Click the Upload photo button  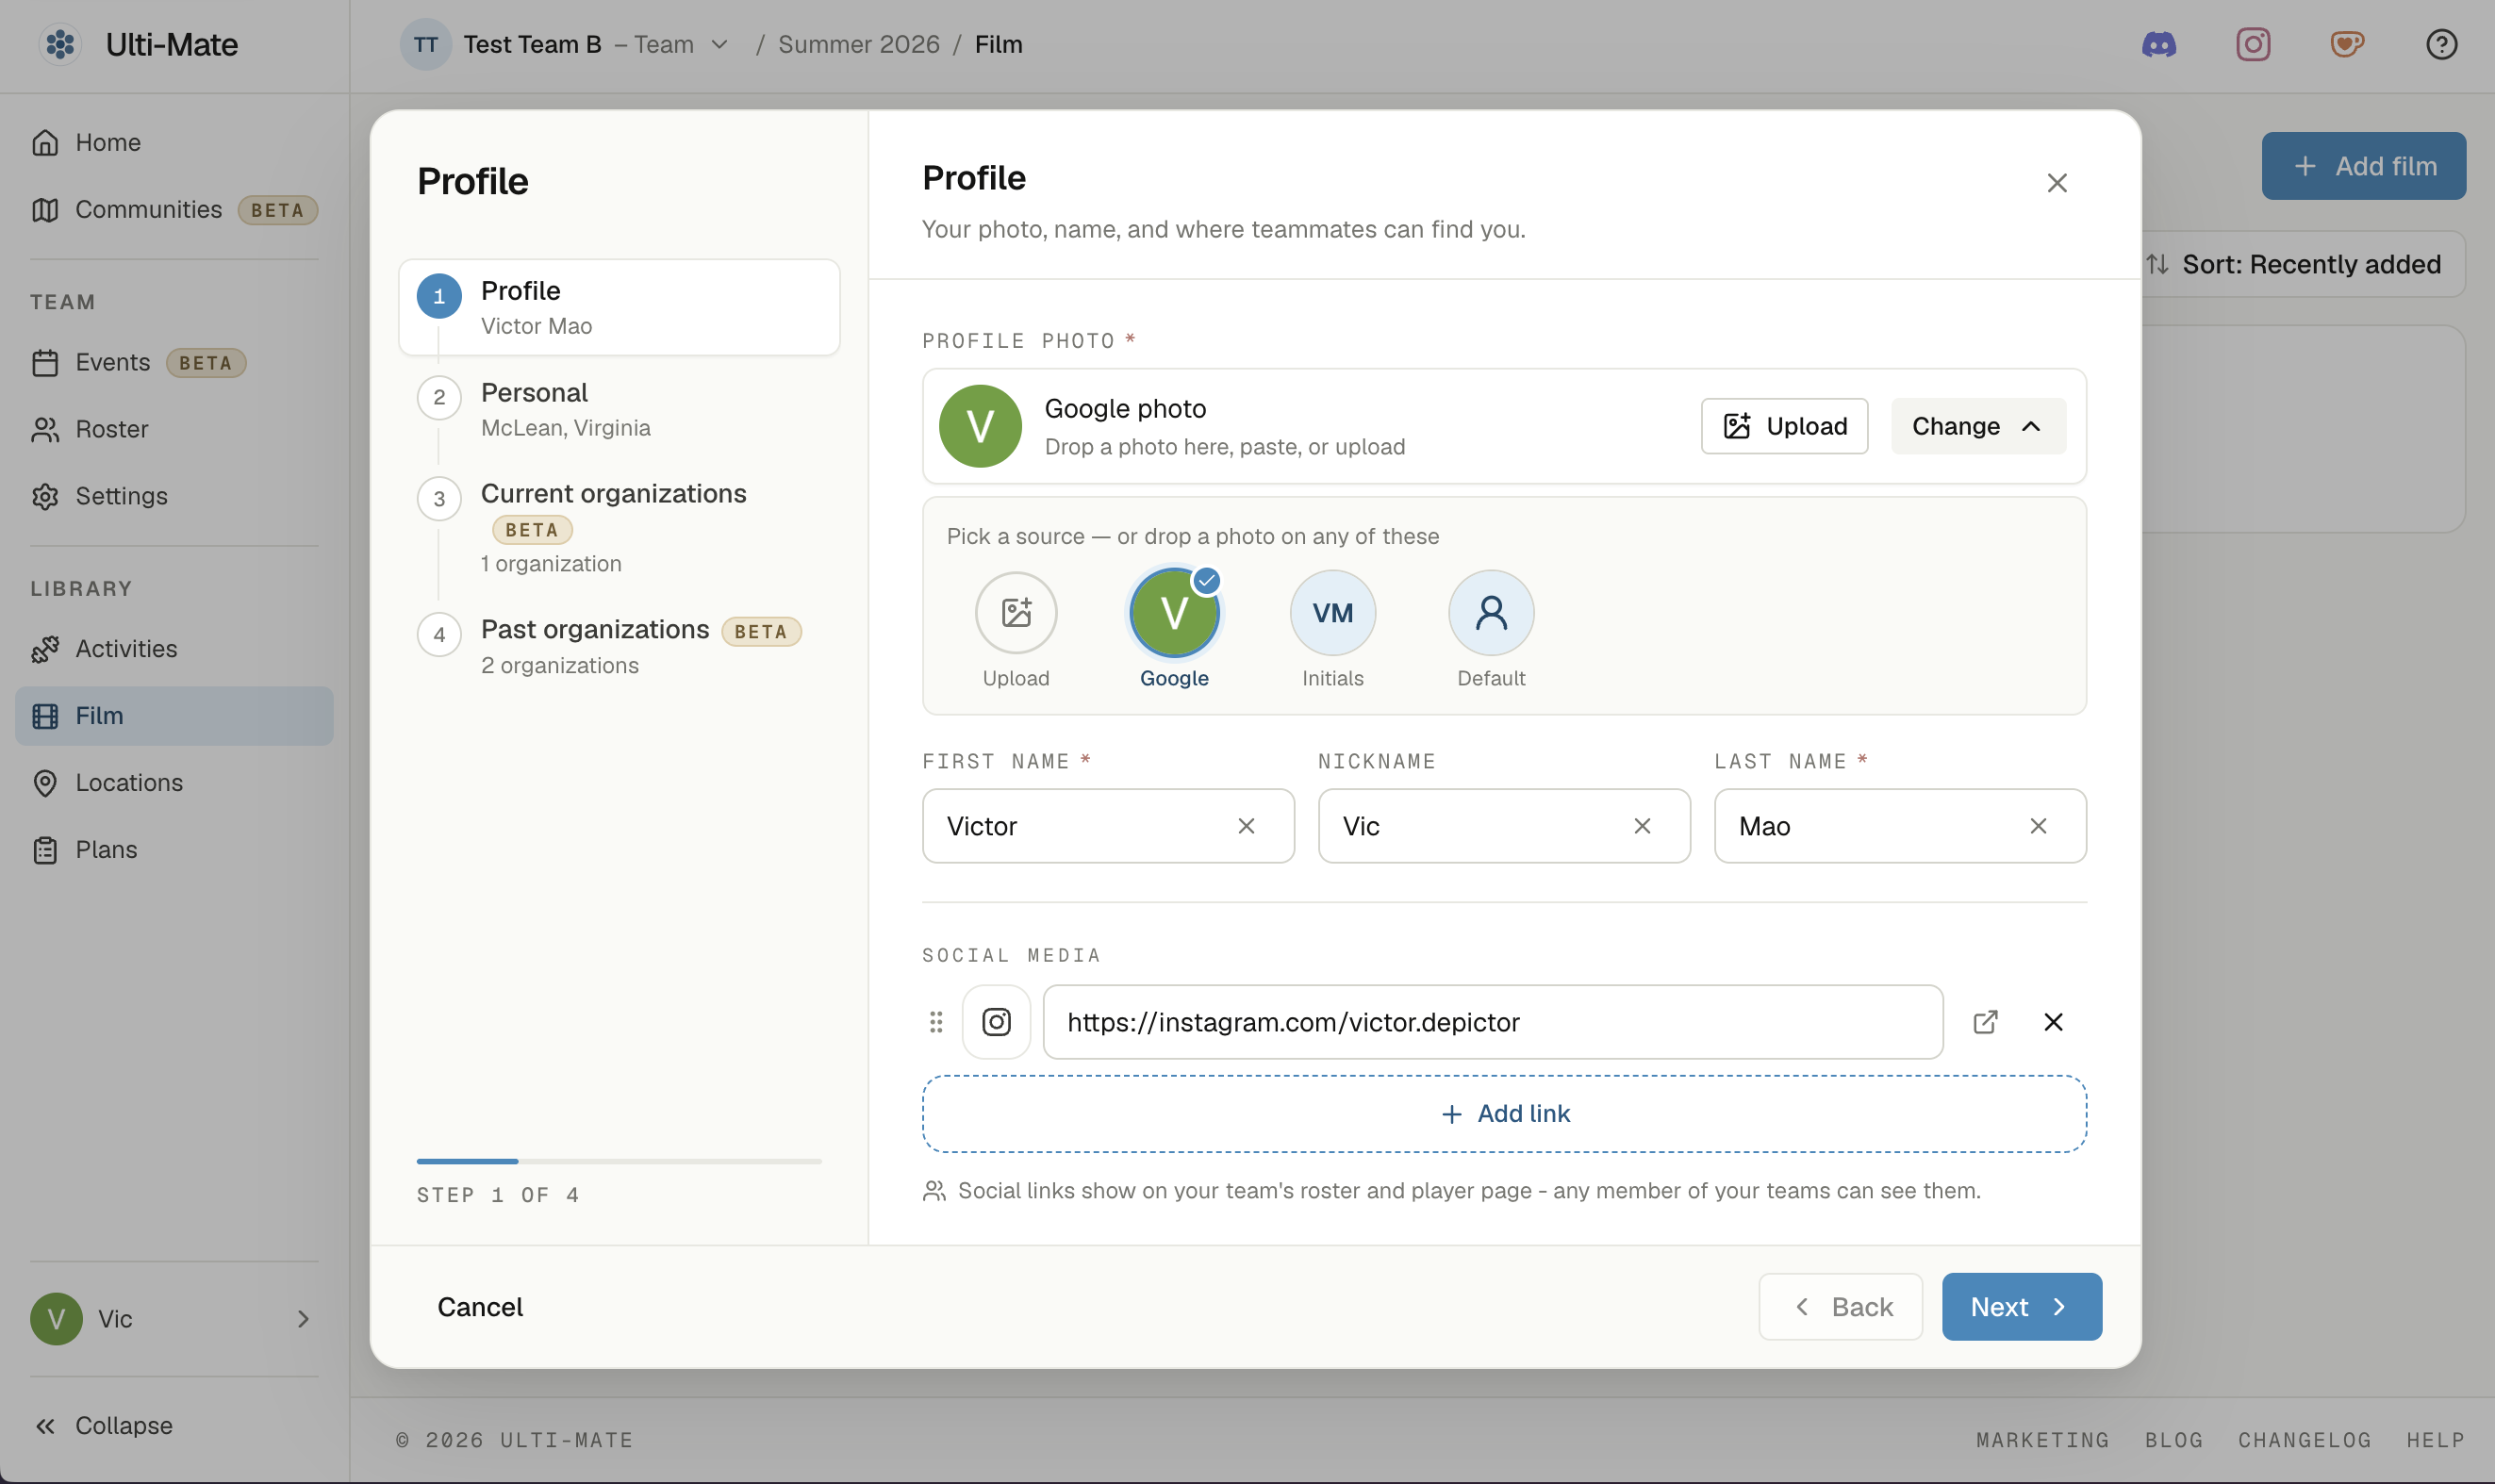coord(1784,426)
